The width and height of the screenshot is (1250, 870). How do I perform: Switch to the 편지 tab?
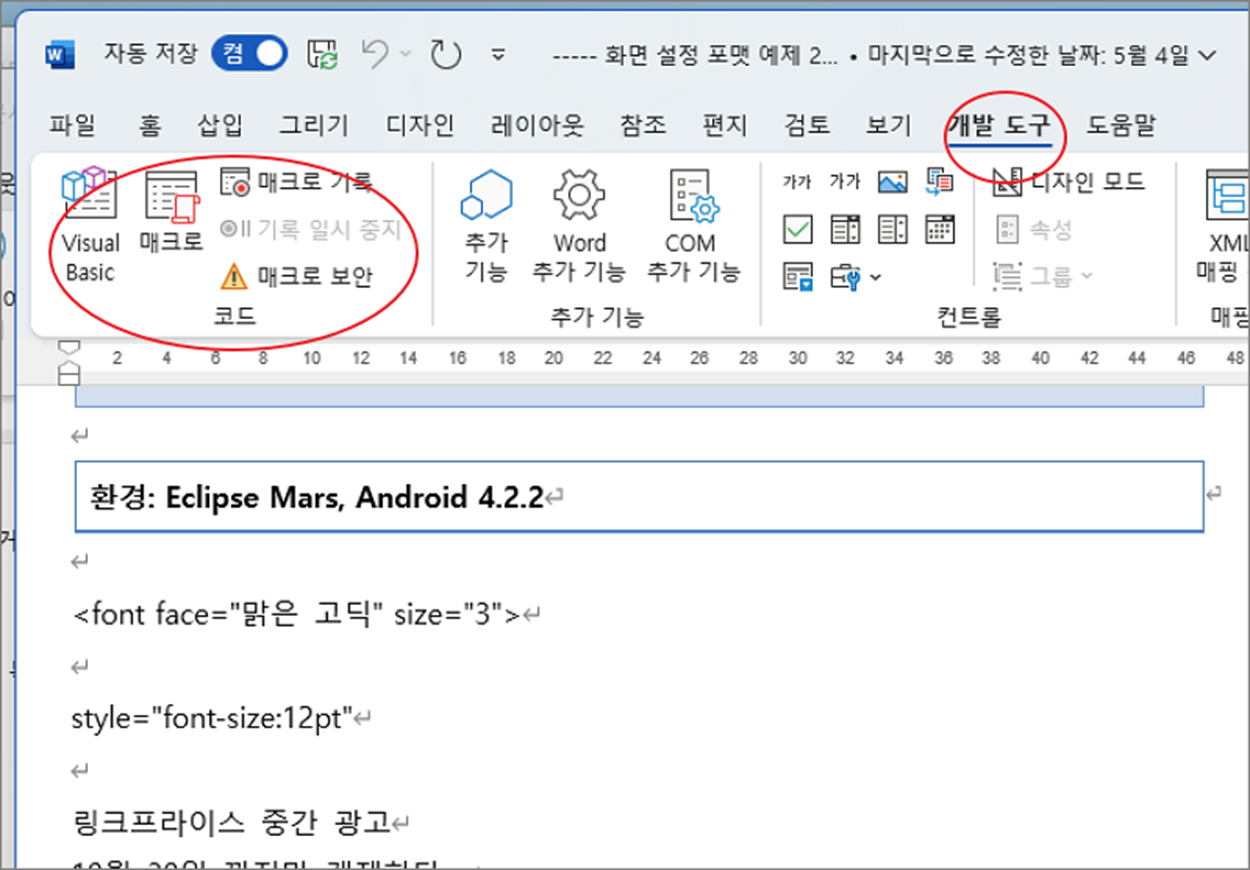[x=725, y=126]
